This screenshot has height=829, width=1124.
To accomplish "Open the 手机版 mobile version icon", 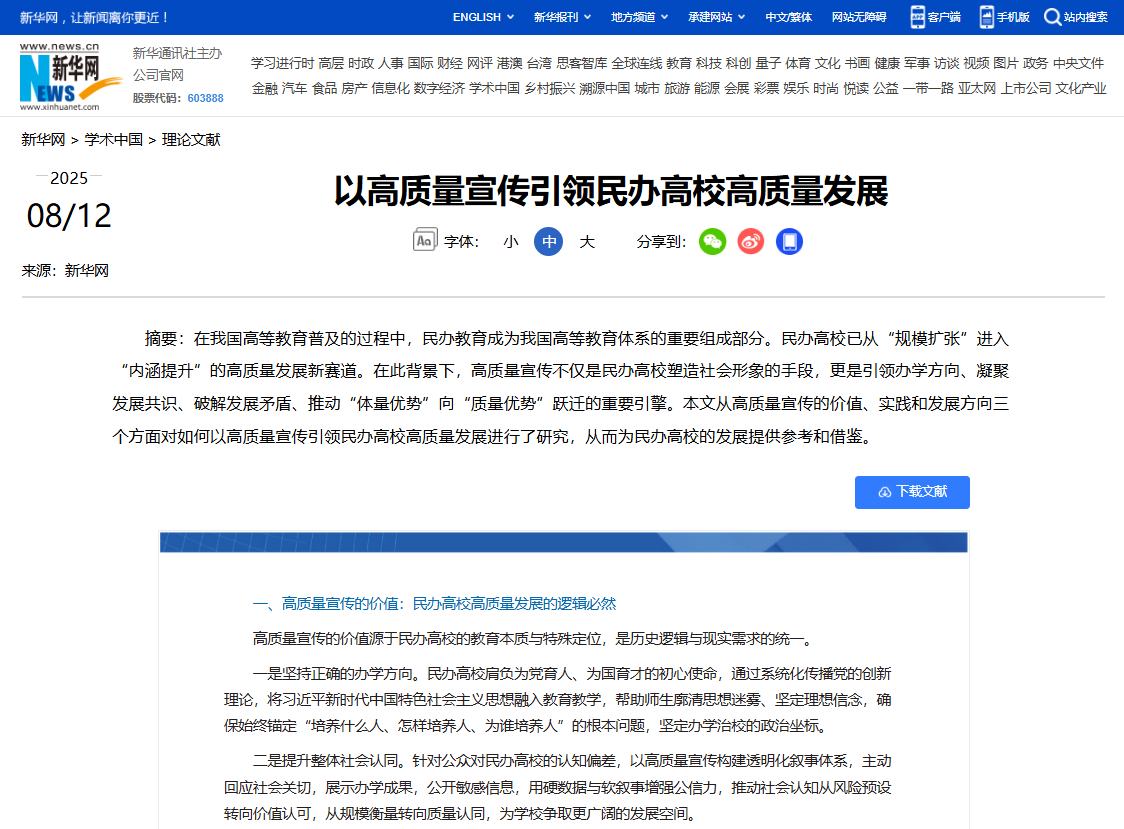I will [x=986, y=17].
